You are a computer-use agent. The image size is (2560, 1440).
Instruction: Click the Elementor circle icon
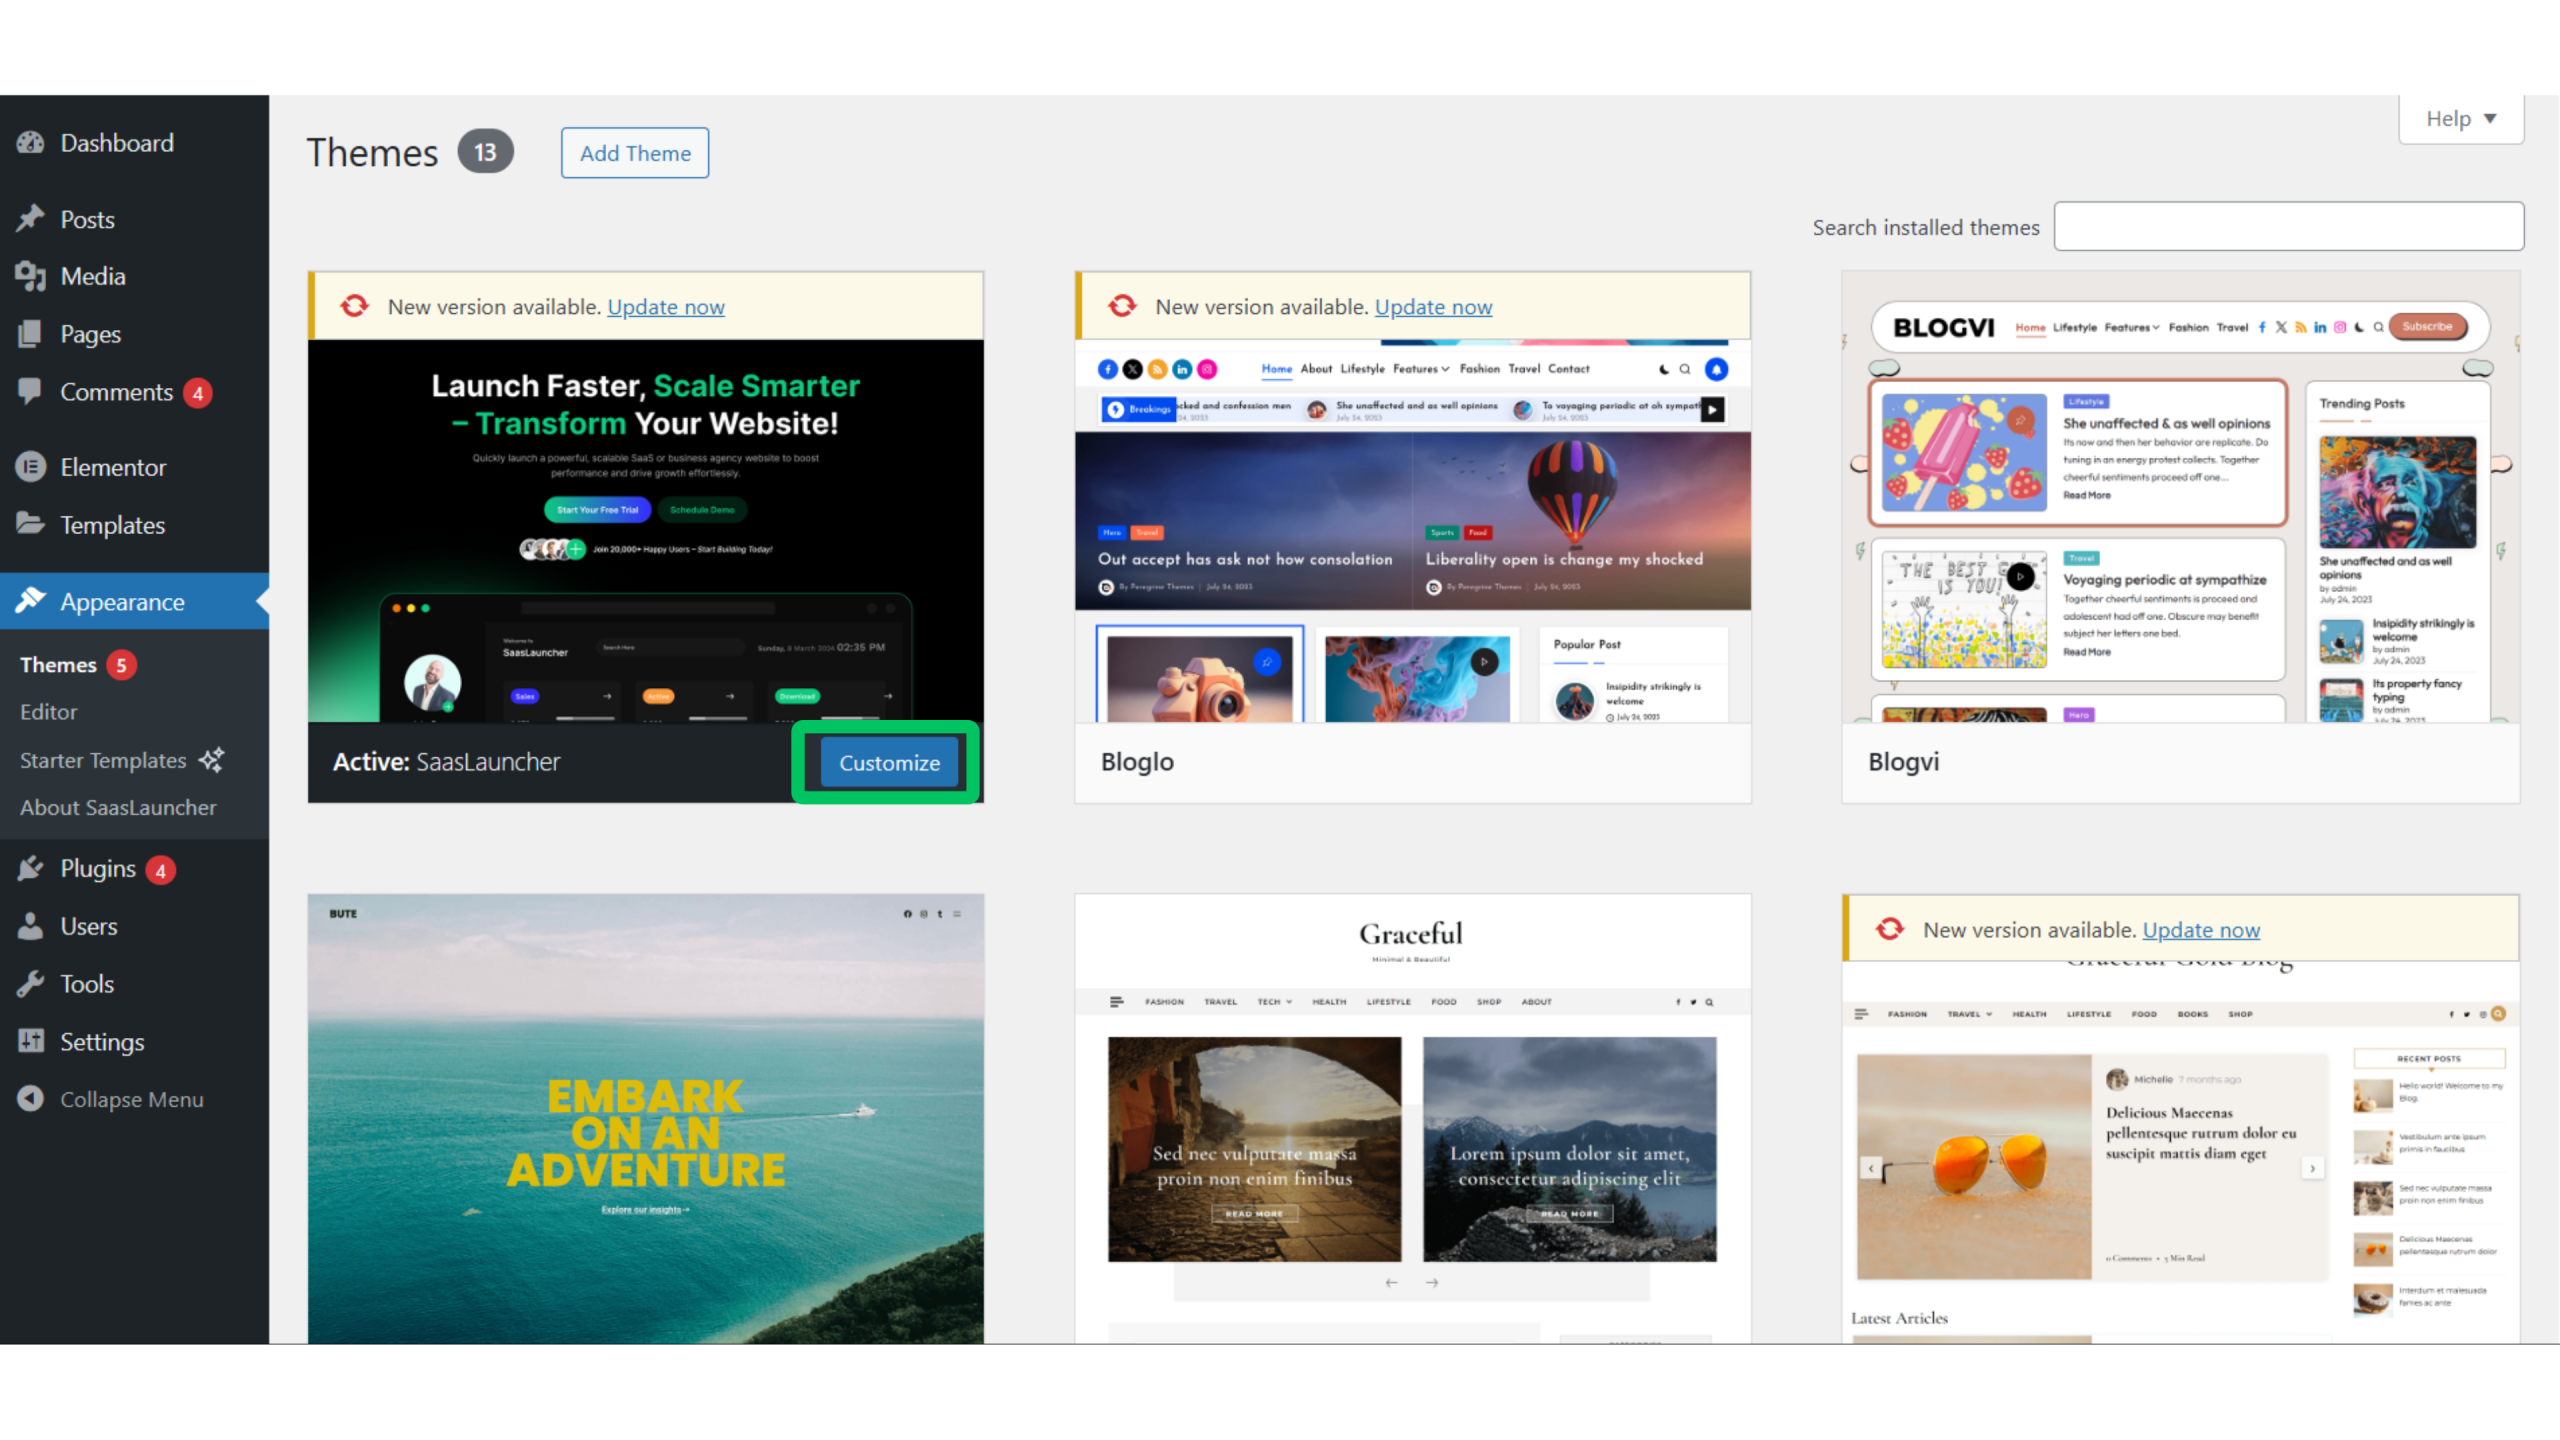[31, 467]
